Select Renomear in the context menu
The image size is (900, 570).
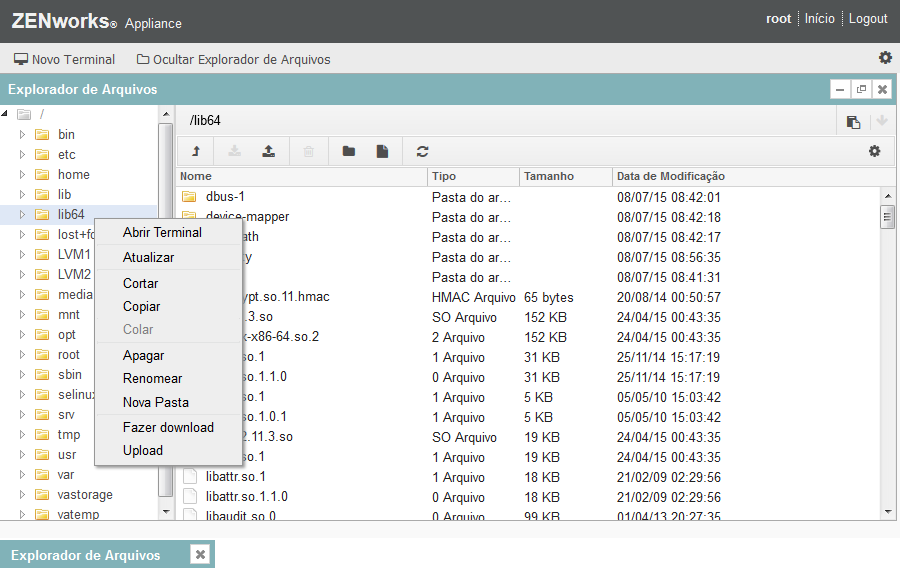[152, 378]
